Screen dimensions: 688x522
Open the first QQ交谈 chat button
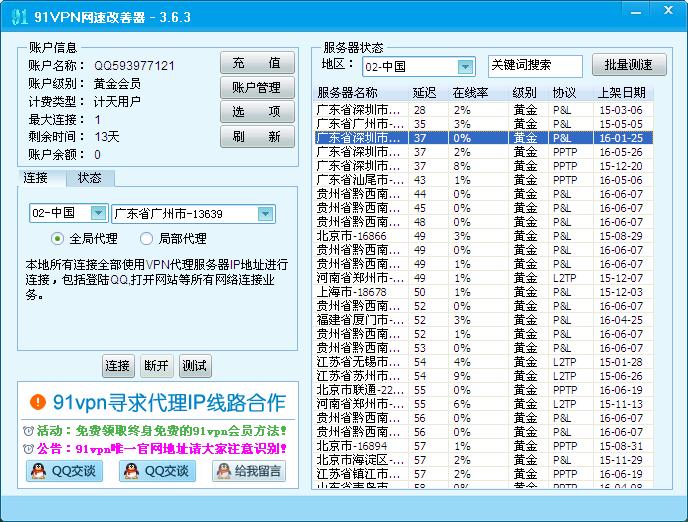[x=64, y=471]
